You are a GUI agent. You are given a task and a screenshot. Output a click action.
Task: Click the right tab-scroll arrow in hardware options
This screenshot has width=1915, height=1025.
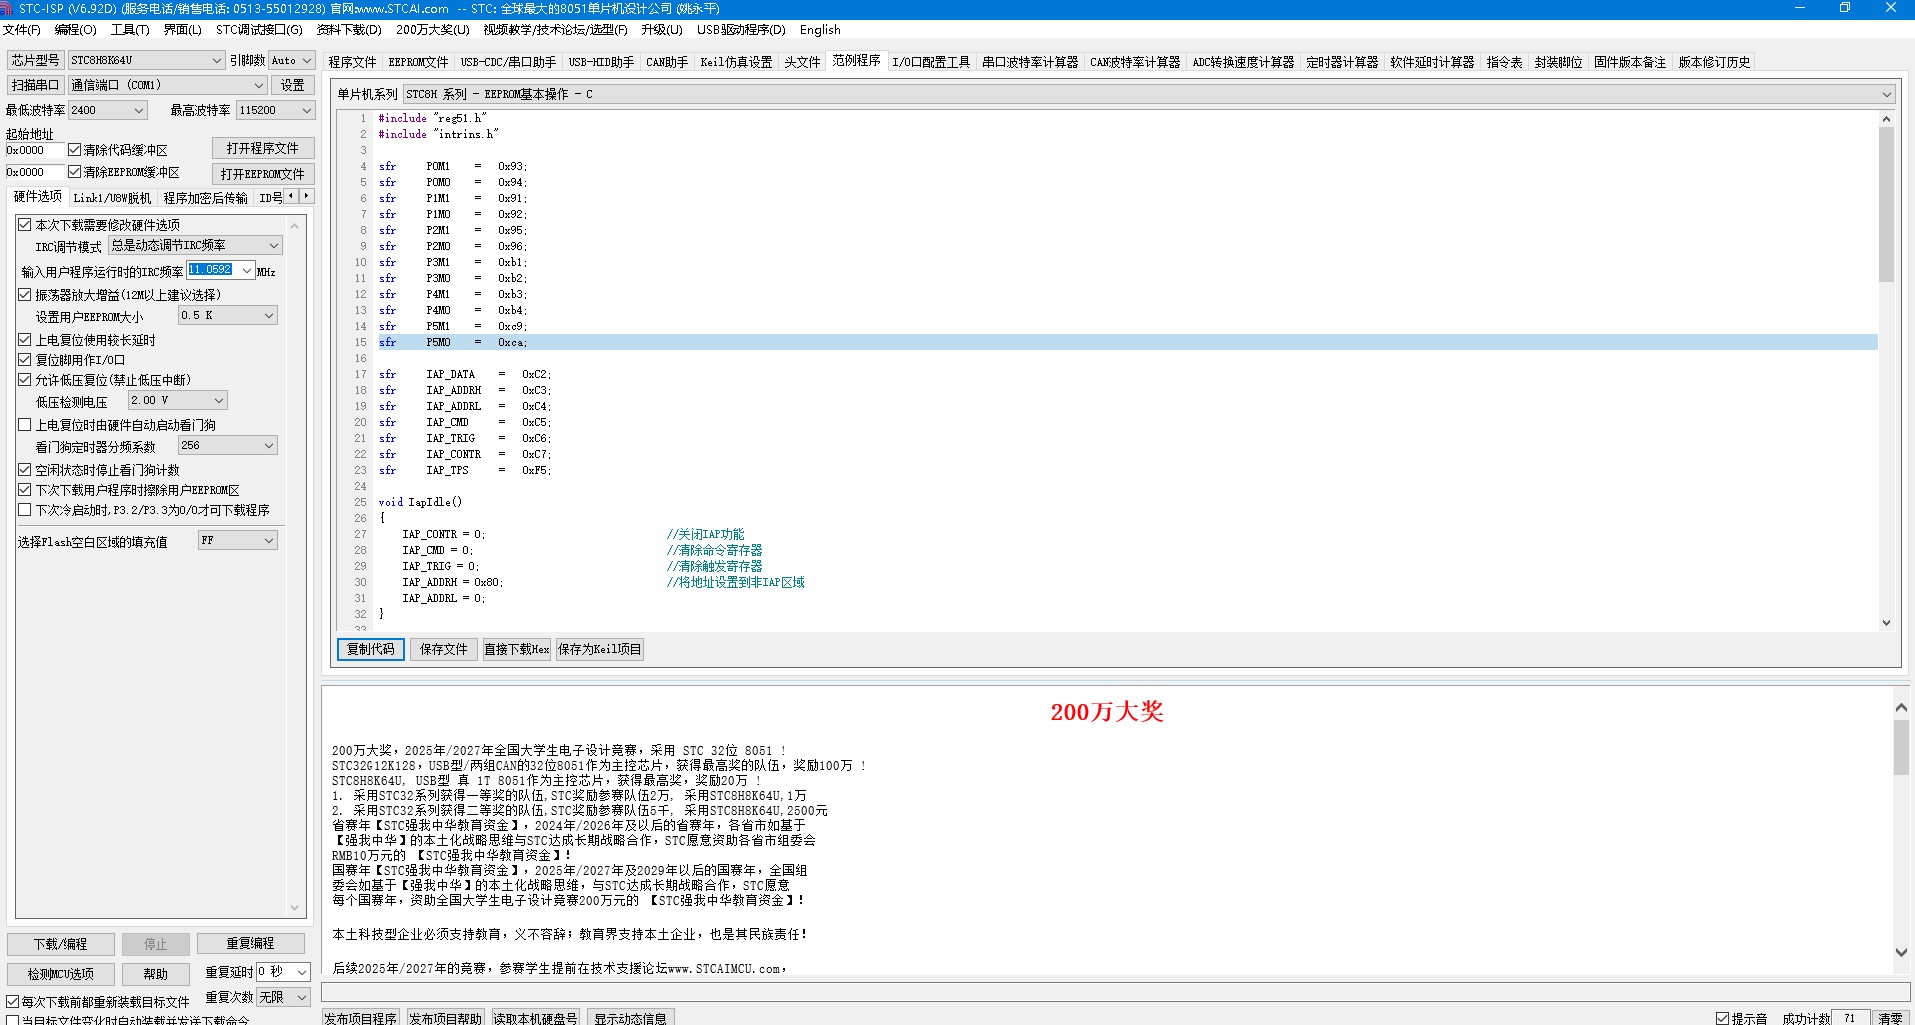point(306,196)
